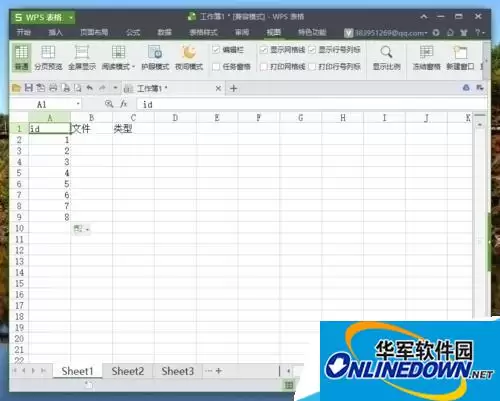Enable Full Screen display (全屏显示)
500x401 pixels.
(x=82, y=57)
